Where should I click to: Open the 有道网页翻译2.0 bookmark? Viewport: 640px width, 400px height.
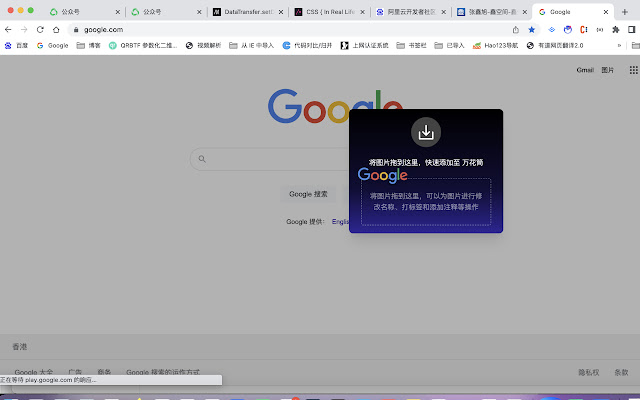(x=555, y=45)
